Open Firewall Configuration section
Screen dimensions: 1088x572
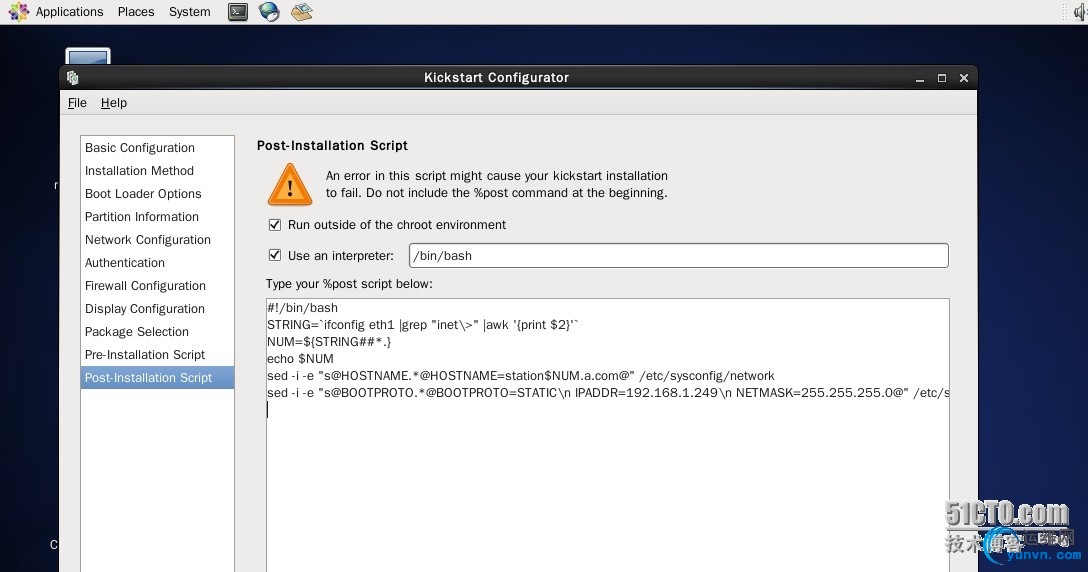point(158,285)
